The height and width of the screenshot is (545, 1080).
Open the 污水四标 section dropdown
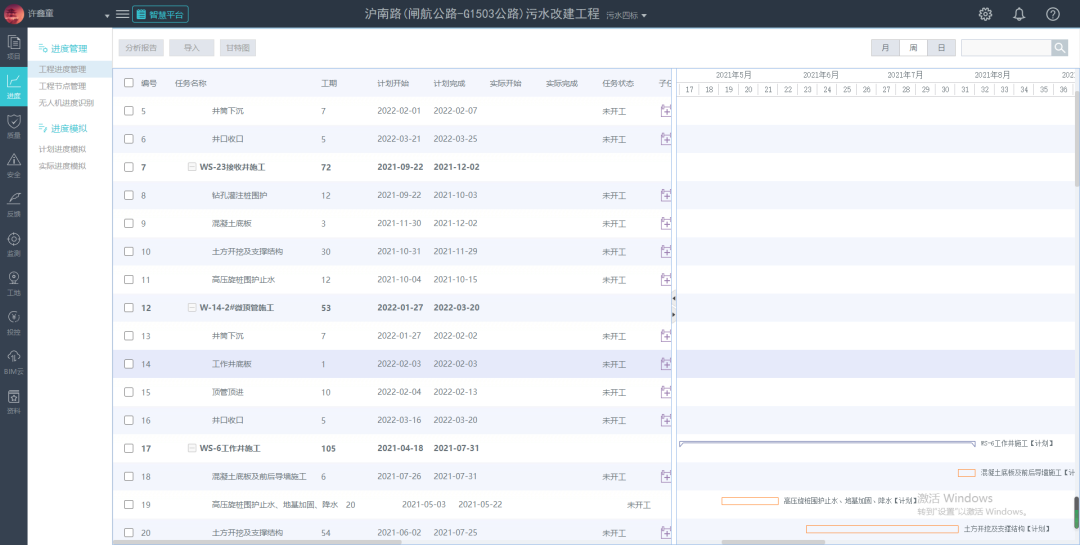tap(626, 15)
